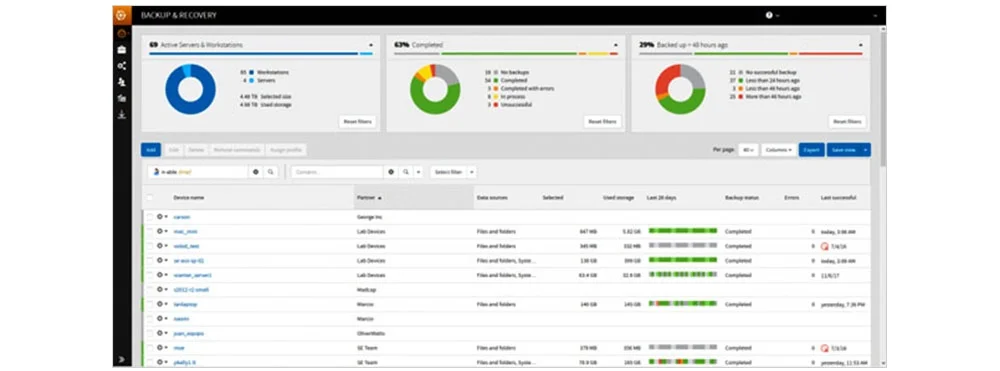Open the Per page 40 dropdown

pos(748,150)
